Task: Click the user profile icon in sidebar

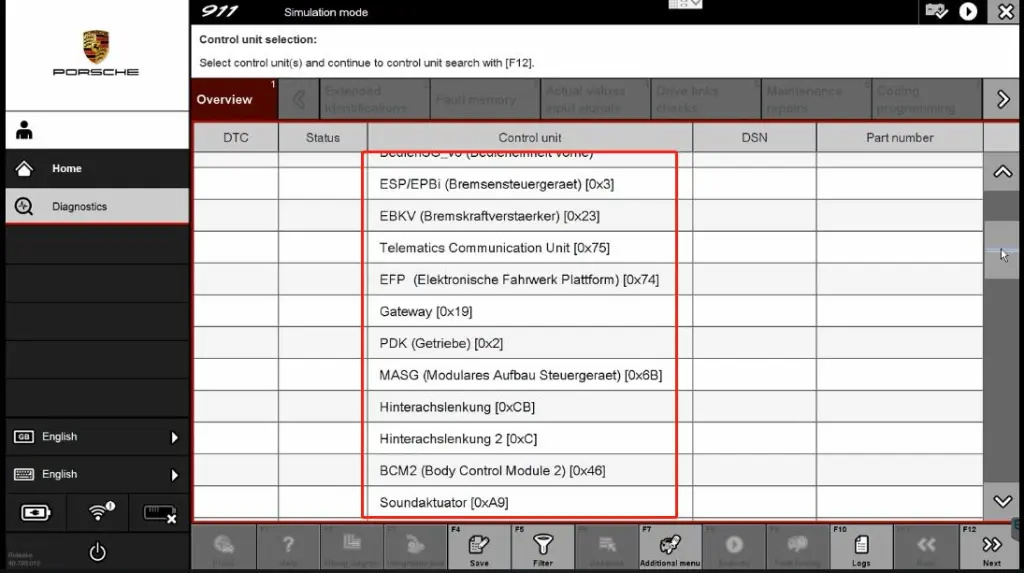Action: point(25,130)
